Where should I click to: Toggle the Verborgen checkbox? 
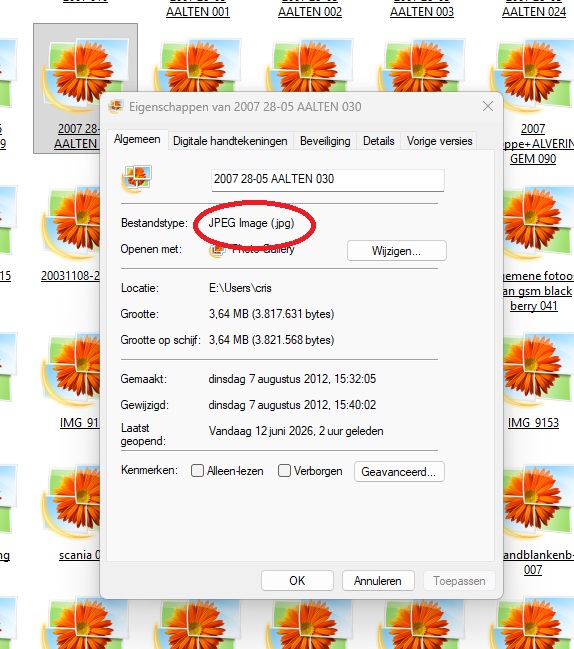[284, 471]
